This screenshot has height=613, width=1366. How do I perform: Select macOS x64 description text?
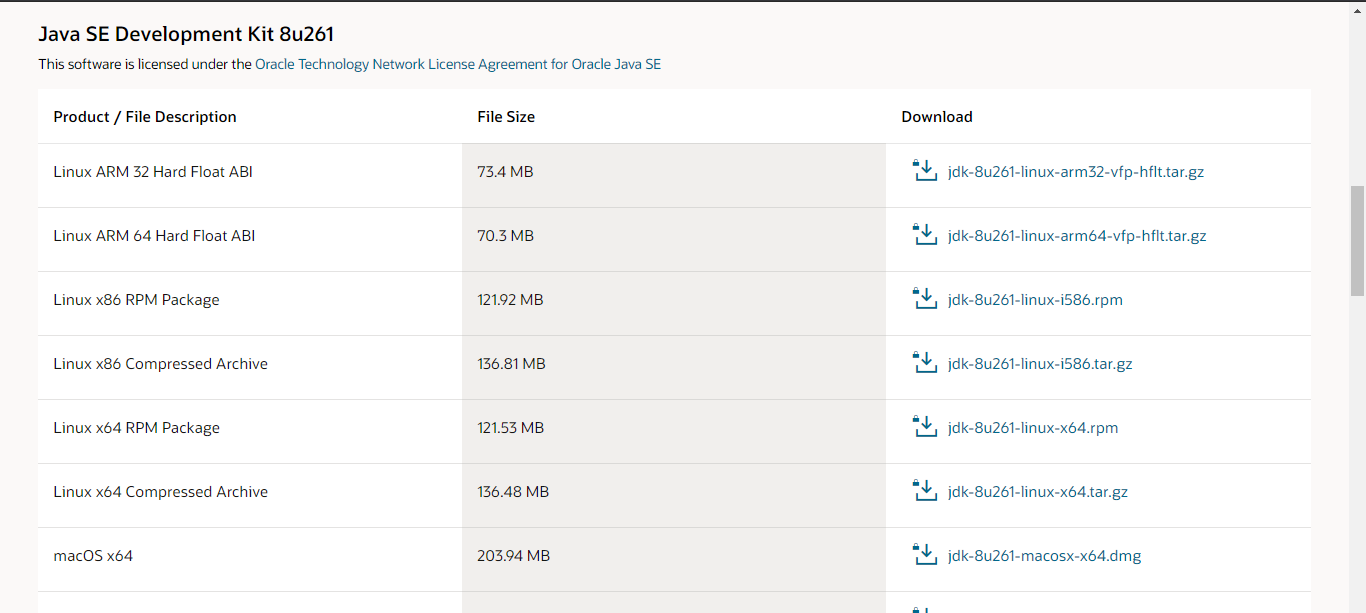(x=93, y=556)
